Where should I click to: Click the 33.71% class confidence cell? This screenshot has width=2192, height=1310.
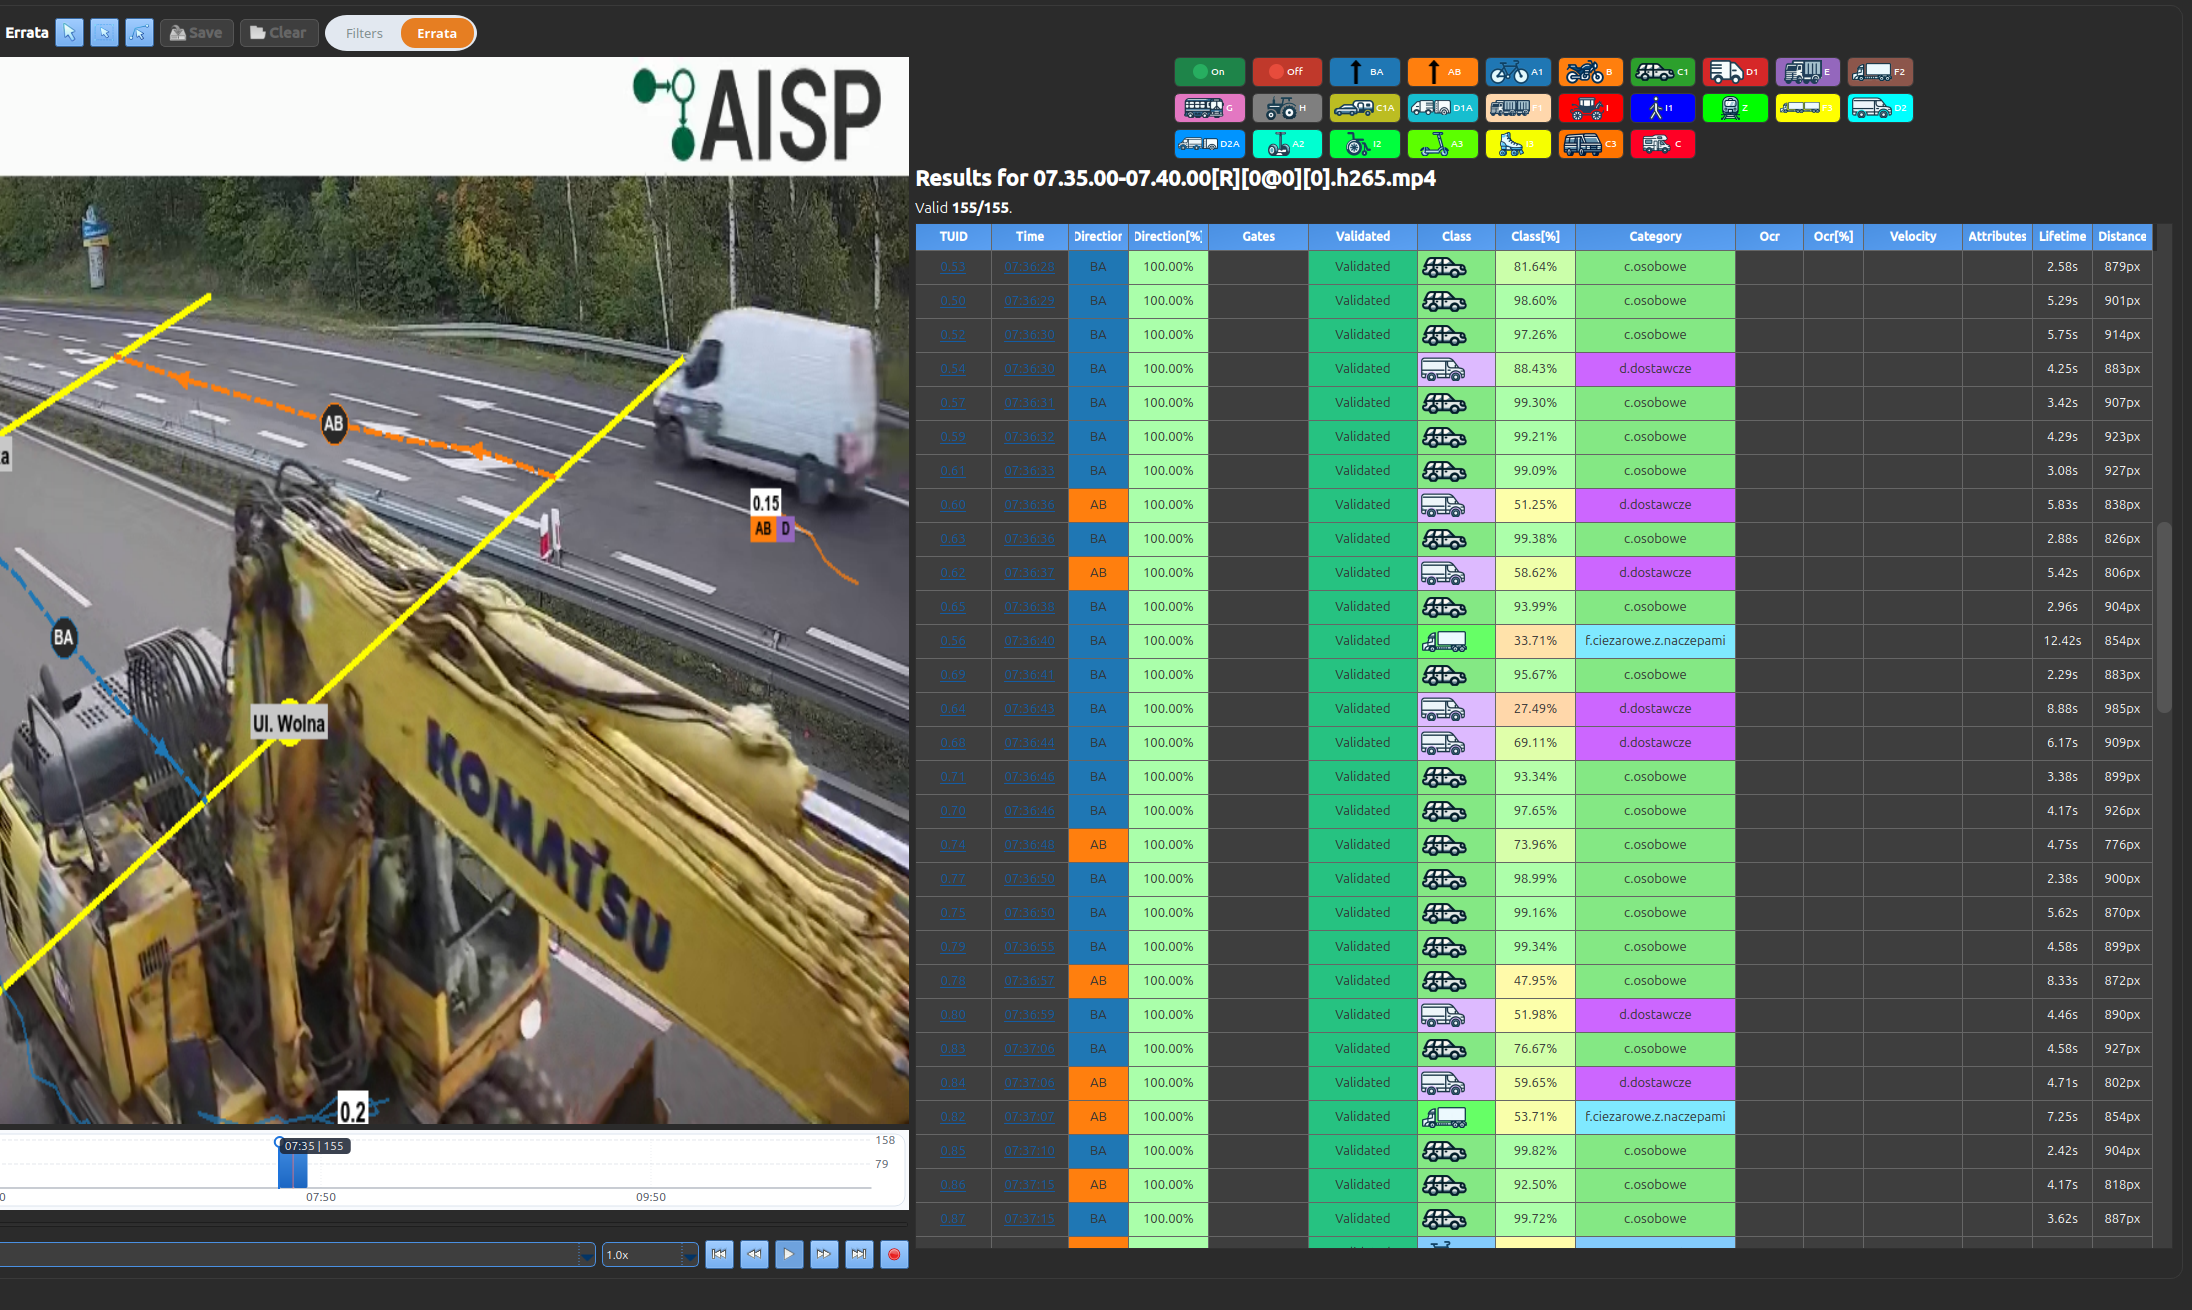pyautogui.click(x=1535, y=641)
